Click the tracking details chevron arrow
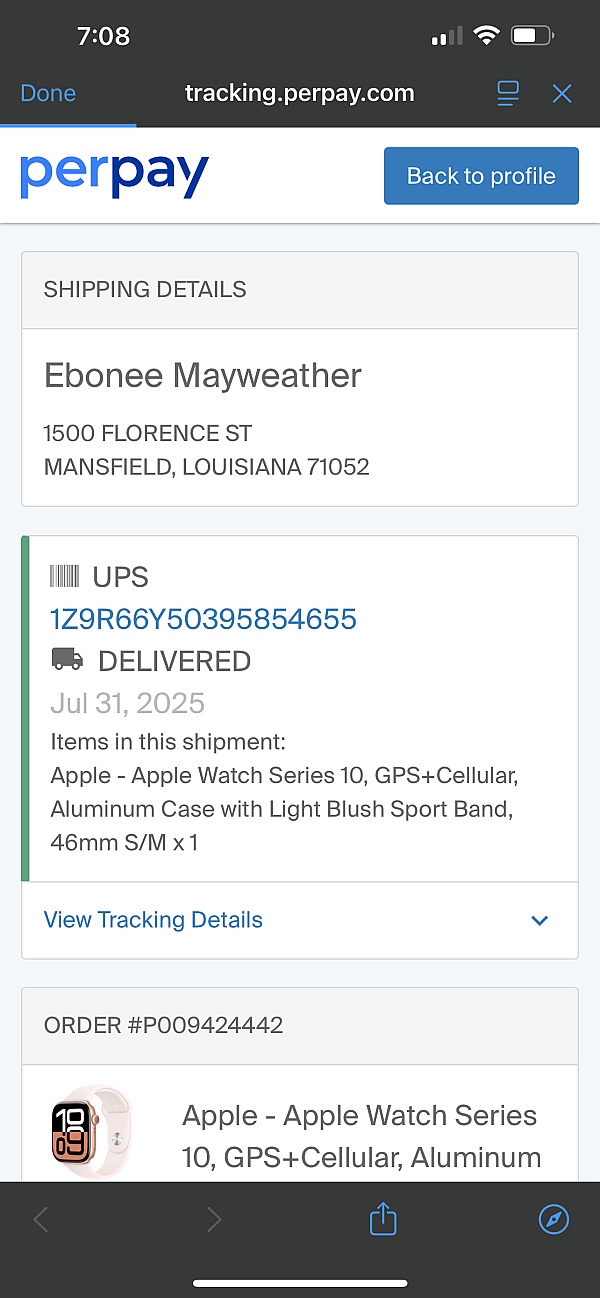600x1298 pixels. pos(540,921)
